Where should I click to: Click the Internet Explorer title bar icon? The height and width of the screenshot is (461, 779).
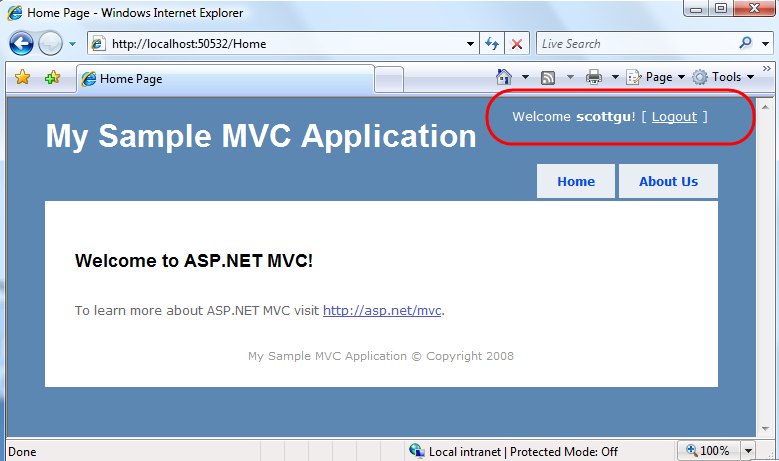(15, 13)
